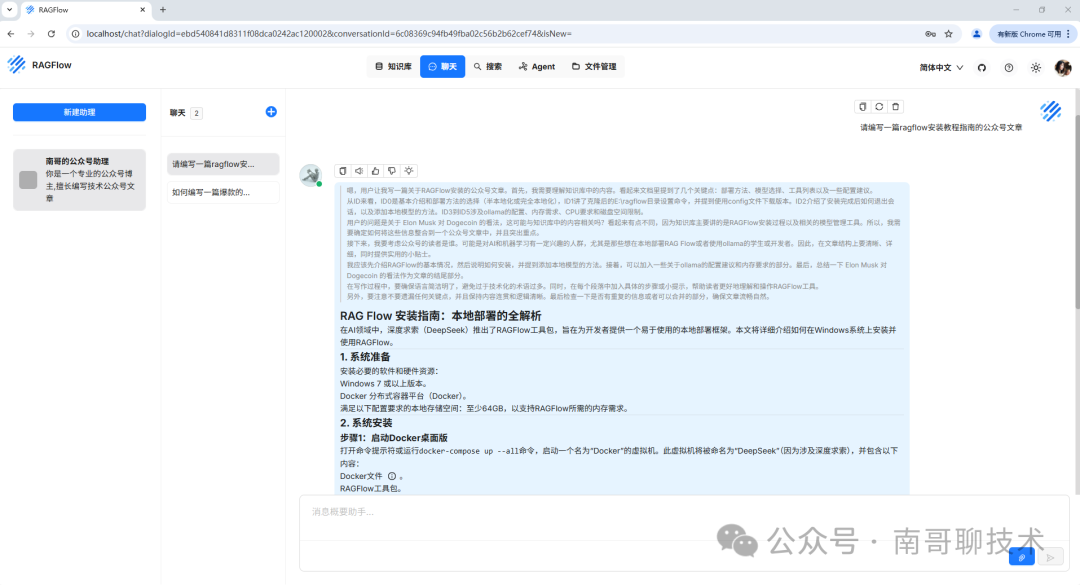This screenshot has height=585, width=1080.
Task: Focus the message input field
Action: 684,517
